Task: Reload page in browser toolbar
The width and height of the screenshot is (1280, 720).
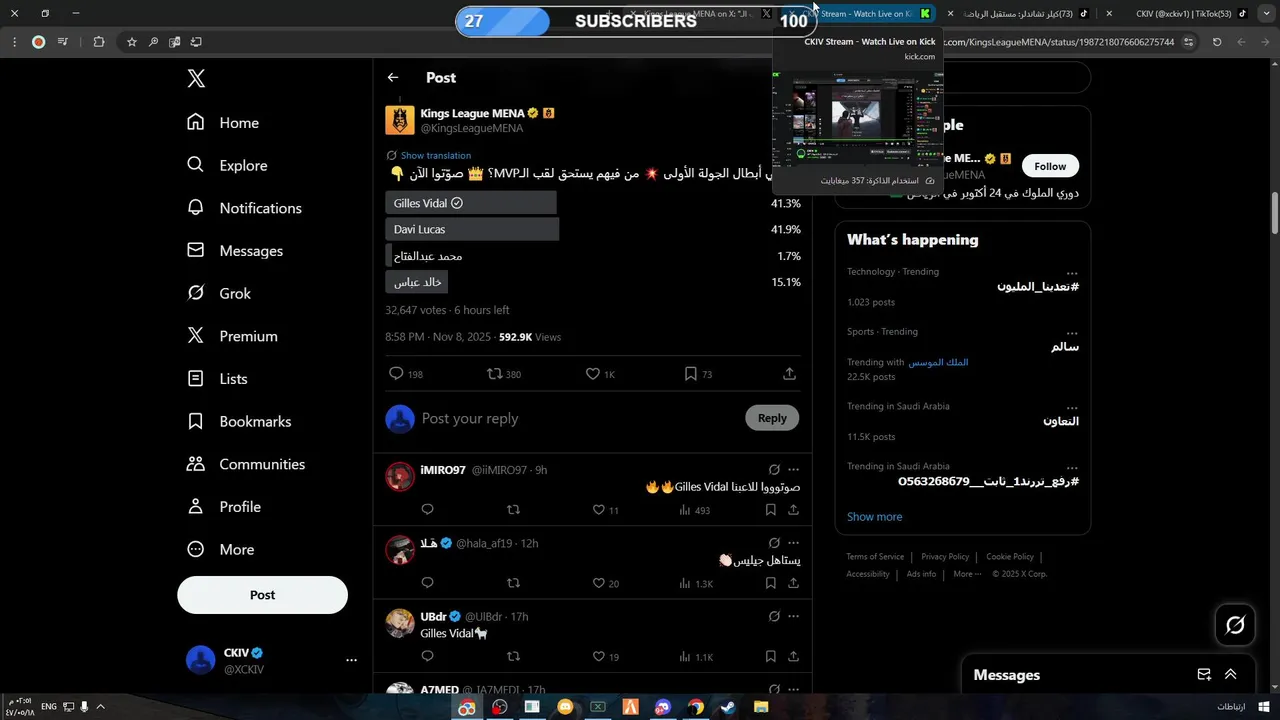Action: (1217, 42)
